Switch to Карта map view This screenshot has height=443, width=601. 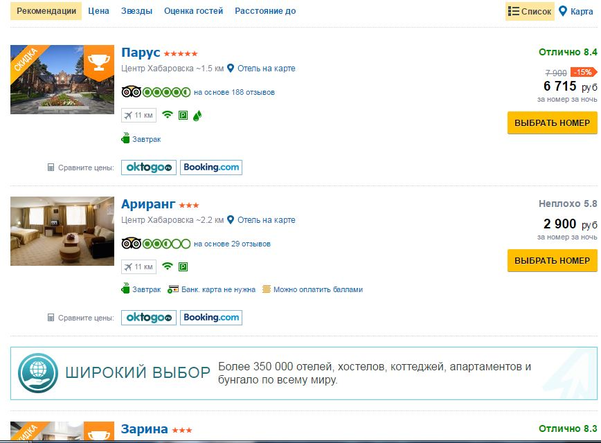pyautogui.click(x=576, y=11)
